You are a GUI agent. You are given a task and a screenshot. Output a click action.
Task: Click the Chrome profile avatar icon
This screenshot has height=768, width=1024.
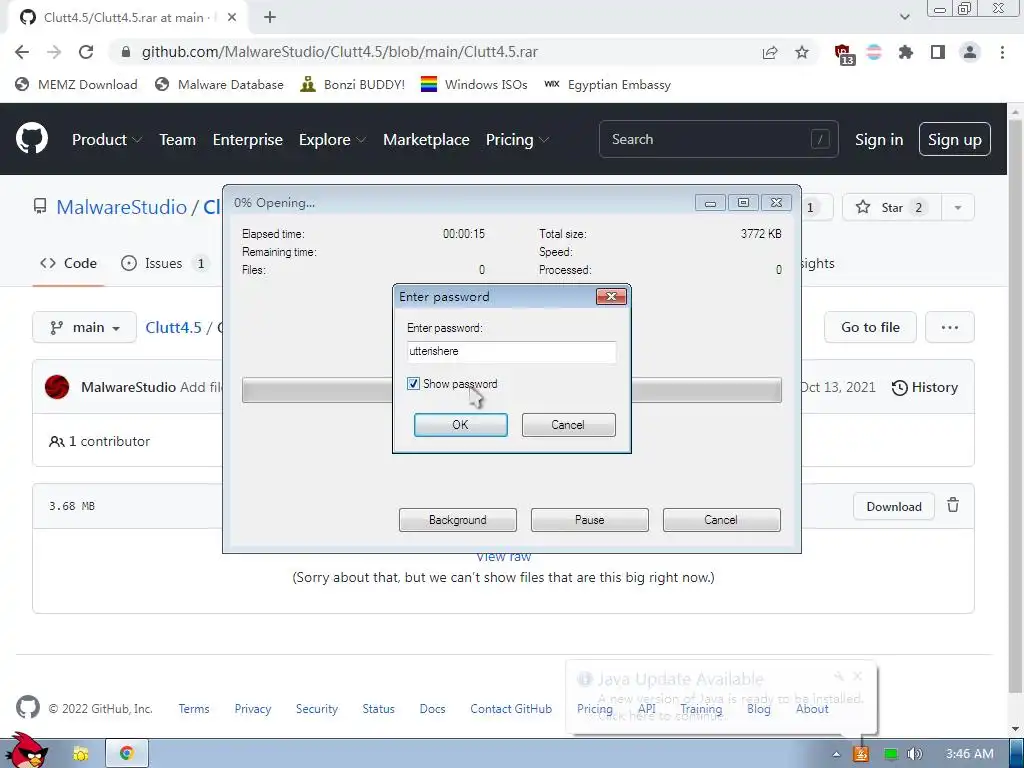tap(970, 52)
